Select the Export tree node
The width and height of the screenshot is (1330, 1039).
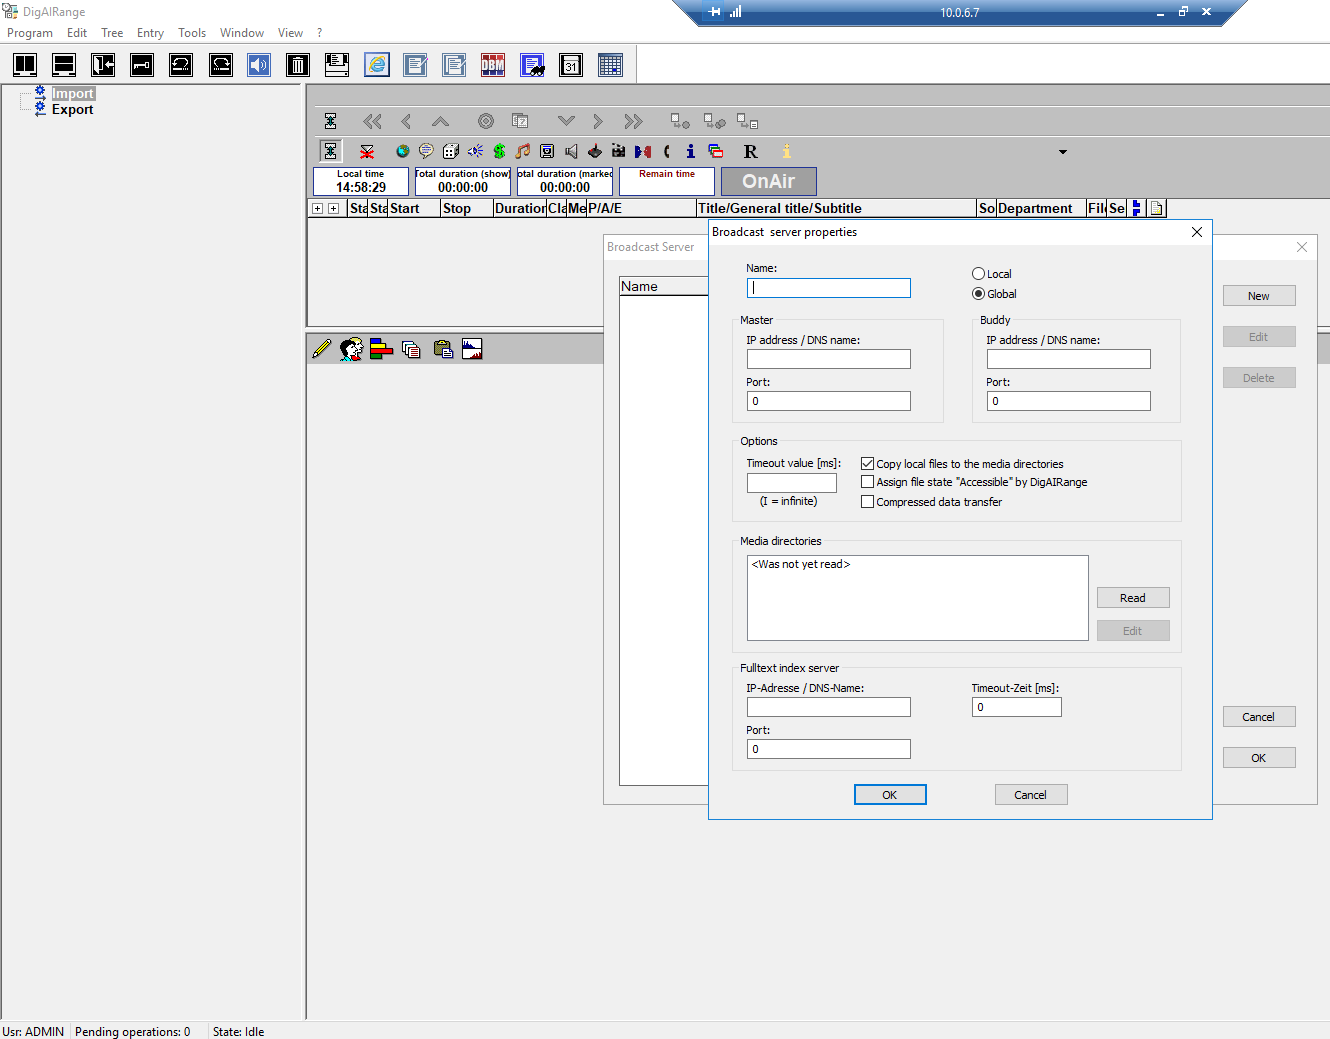(72, 110)
